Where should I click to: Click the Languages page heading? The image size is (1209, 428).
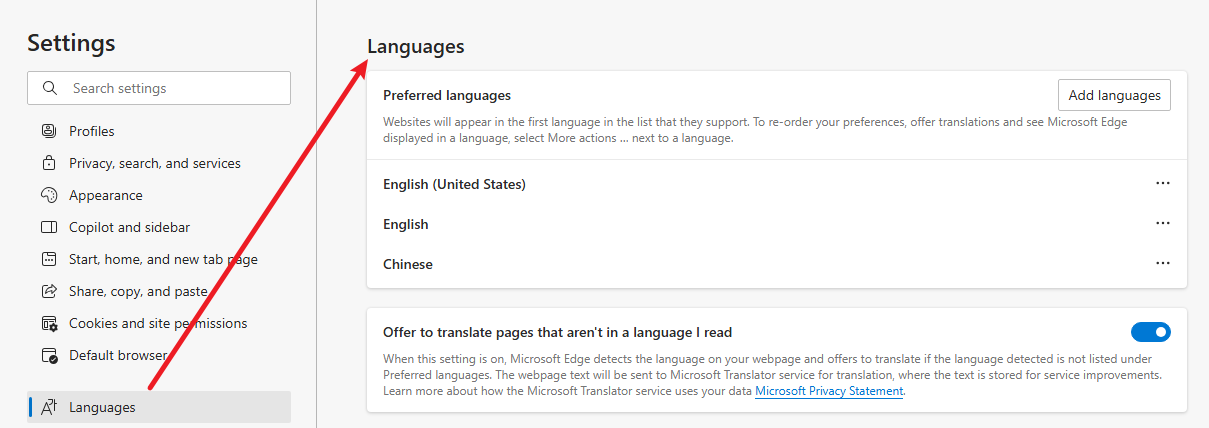[x=416, y=46]
